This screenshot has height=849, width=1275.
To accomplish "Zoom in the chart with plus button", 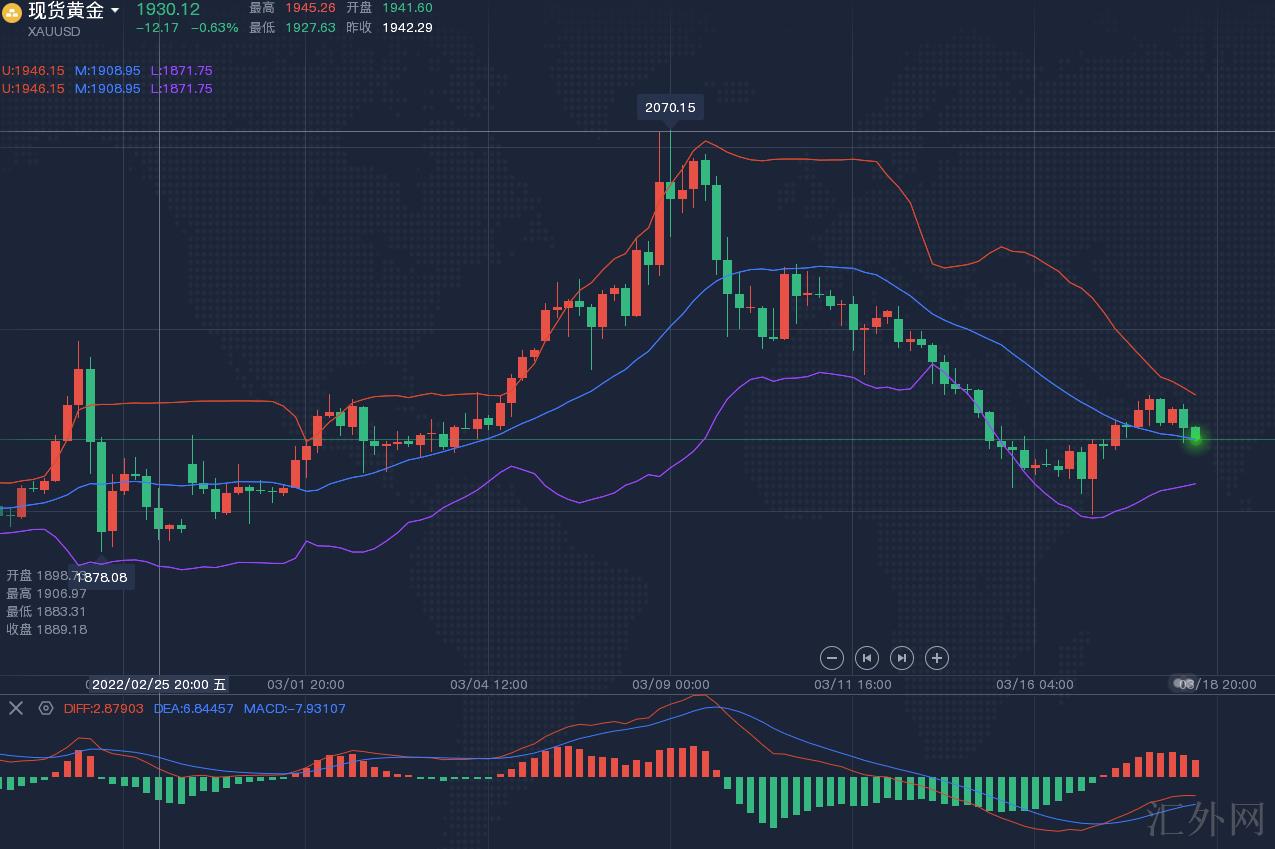I will pyautogui.click(x=936, y=657).
